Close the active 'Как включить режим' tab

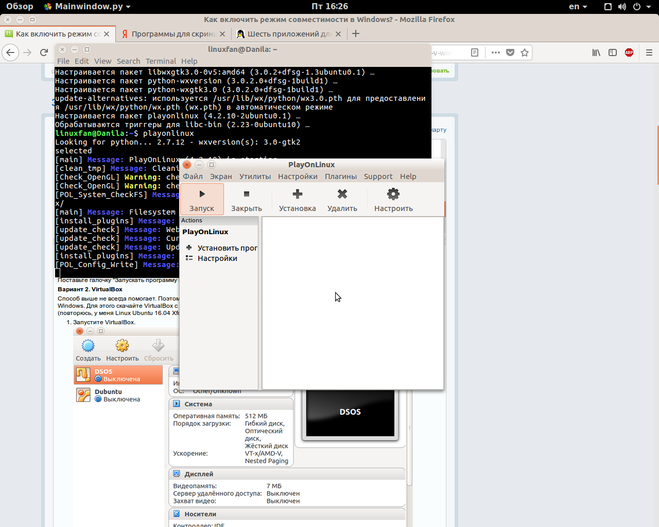tap(106, 34)
